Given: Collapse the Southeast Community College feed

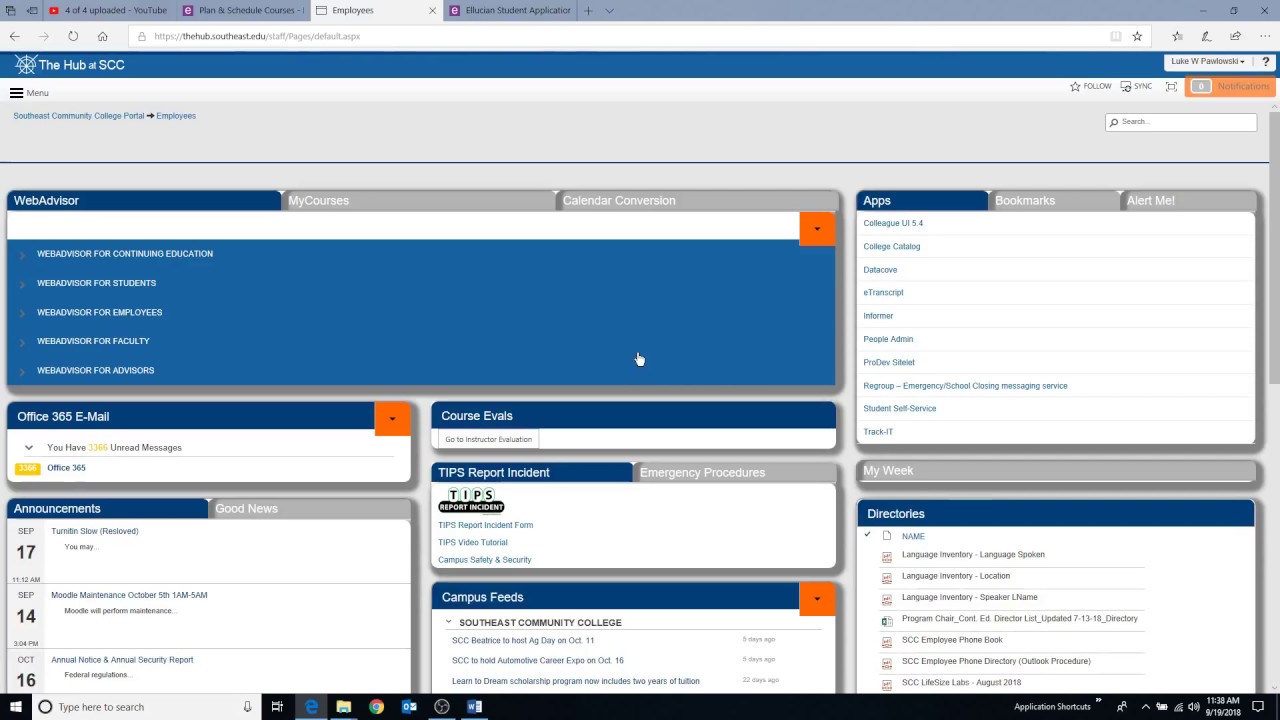Looking at the screenshot, I should [449, 622].
